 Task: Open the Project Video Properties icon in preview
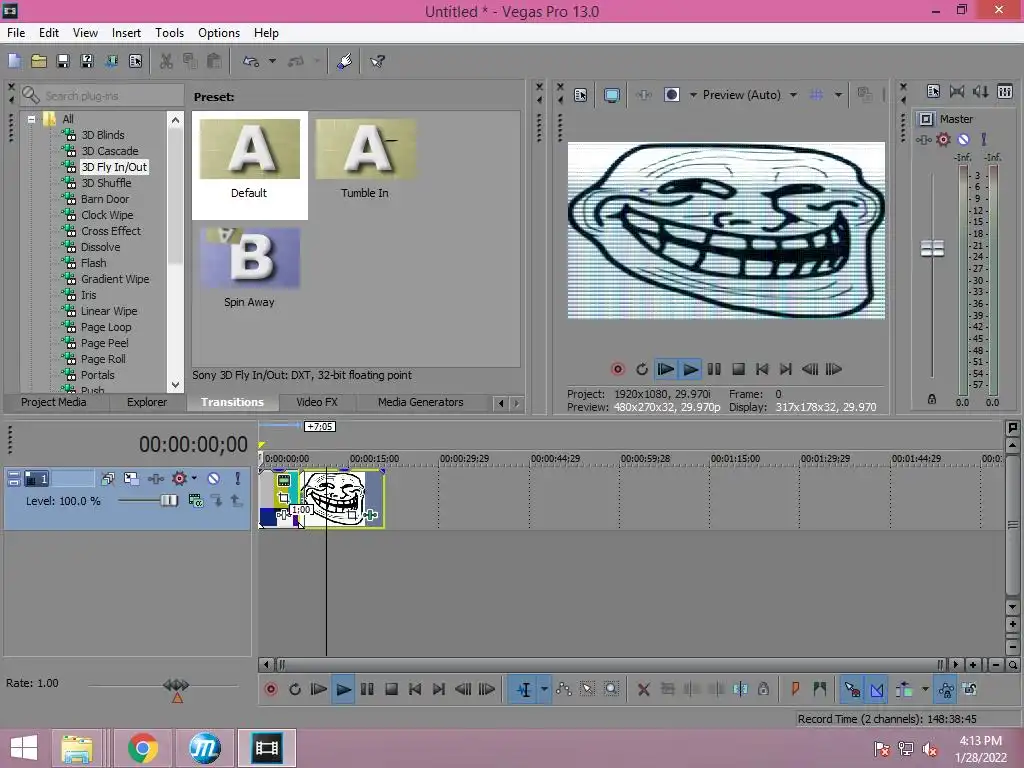click(x=581, y=95)
